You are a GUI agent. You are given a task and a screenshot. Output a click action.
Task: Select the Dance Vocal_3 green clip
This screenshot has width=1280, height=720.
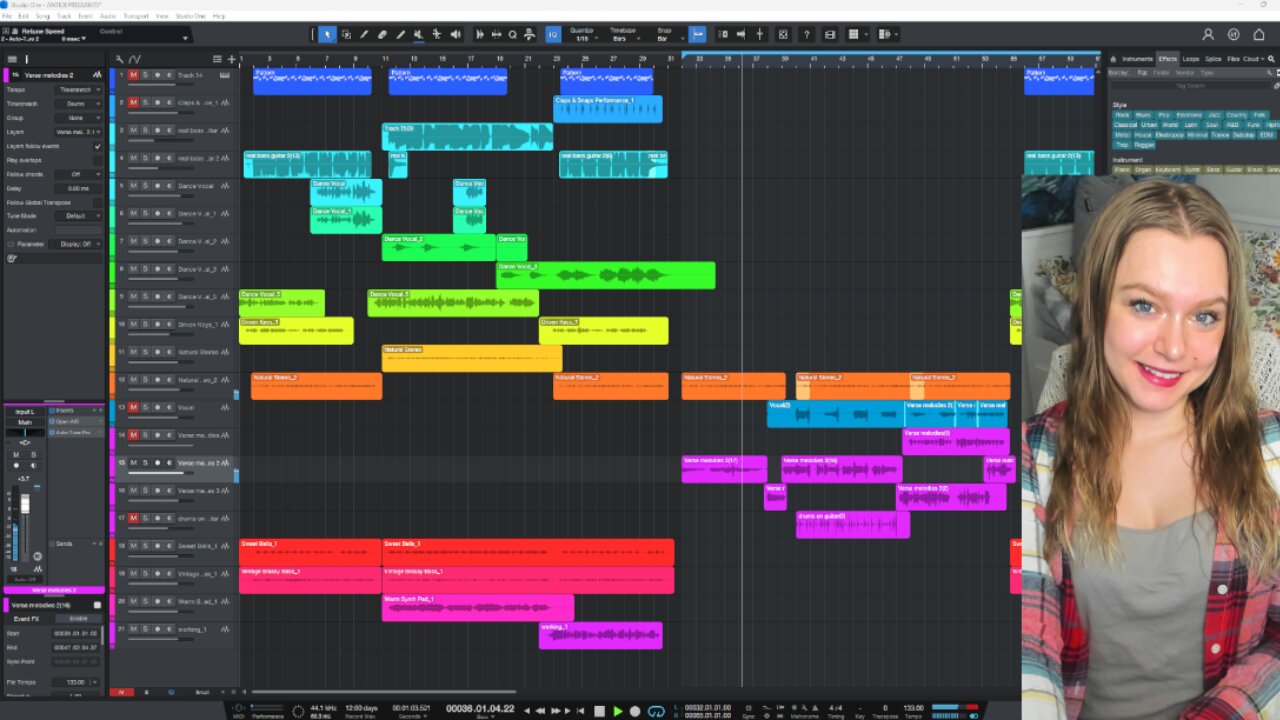605,275
